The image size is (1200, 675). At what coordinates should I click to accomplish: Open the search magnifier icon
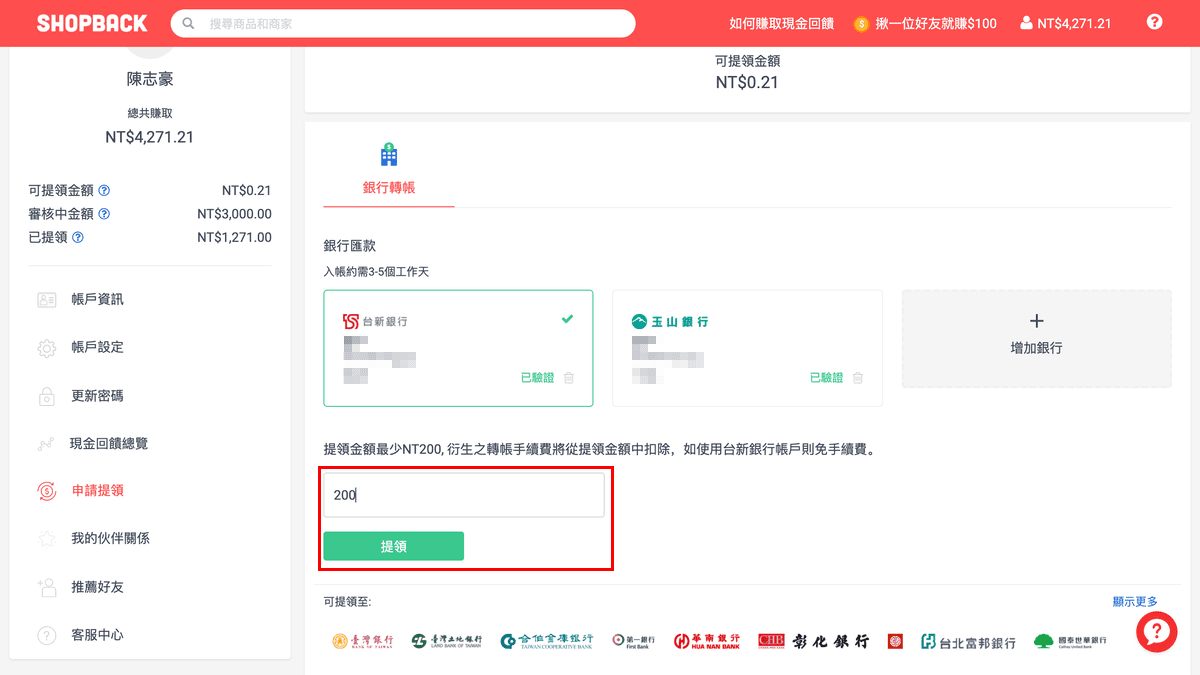click(187, 22)
